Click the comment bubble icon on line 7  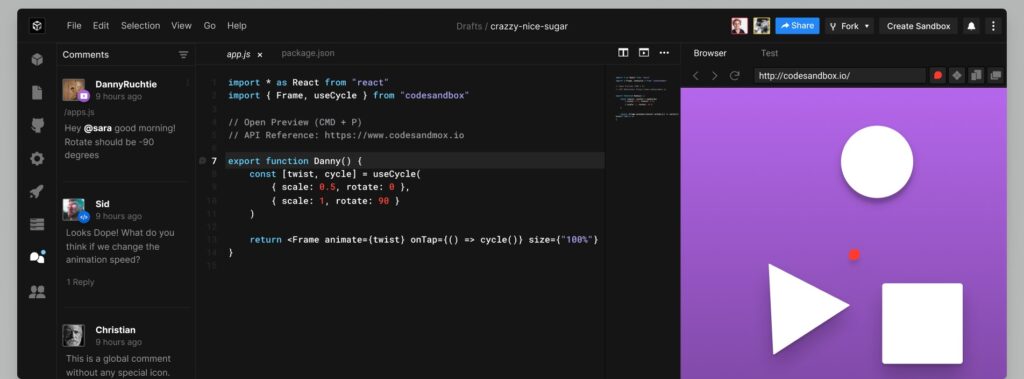(202, 161)
